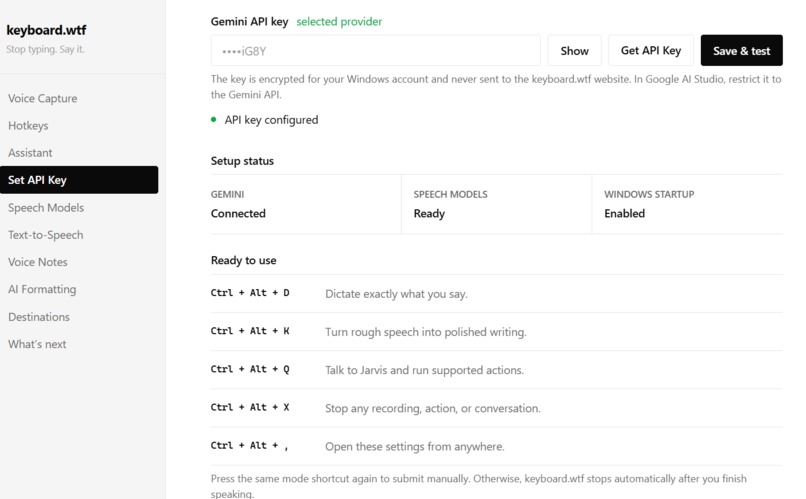
Task: Open AI Formatting settings
Action: pyautogui.click(x=42, y=289)
